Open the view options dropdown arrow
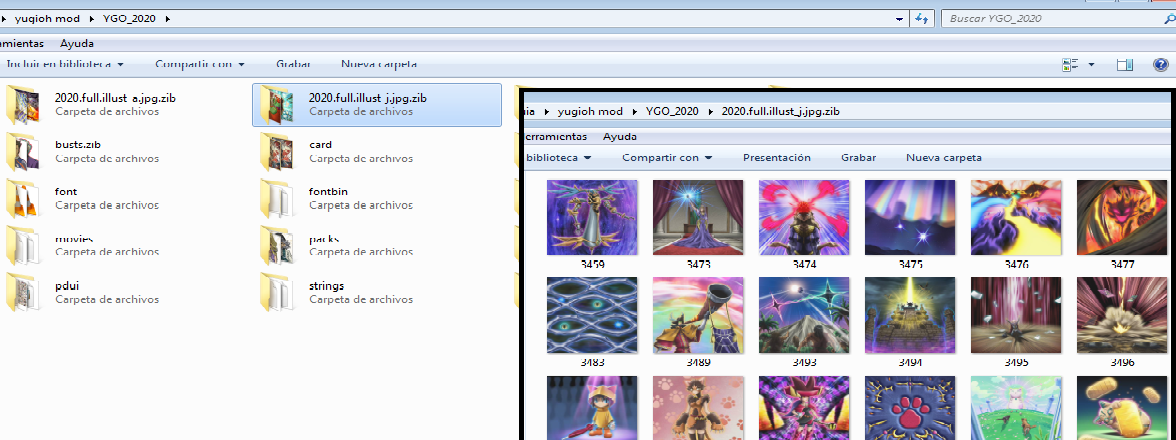The height and width of the screenshot is (440, 1176). (1091, 64)
